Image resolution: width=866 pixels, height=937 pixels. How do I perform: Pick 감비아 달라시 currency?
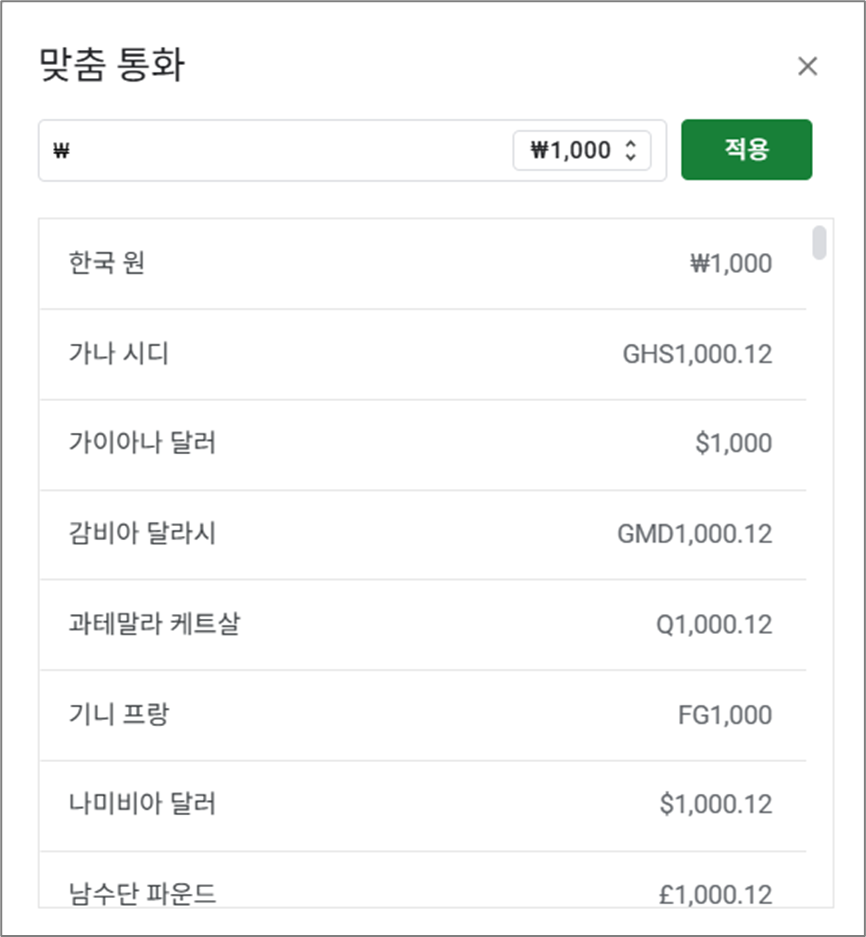coord(423,535)
